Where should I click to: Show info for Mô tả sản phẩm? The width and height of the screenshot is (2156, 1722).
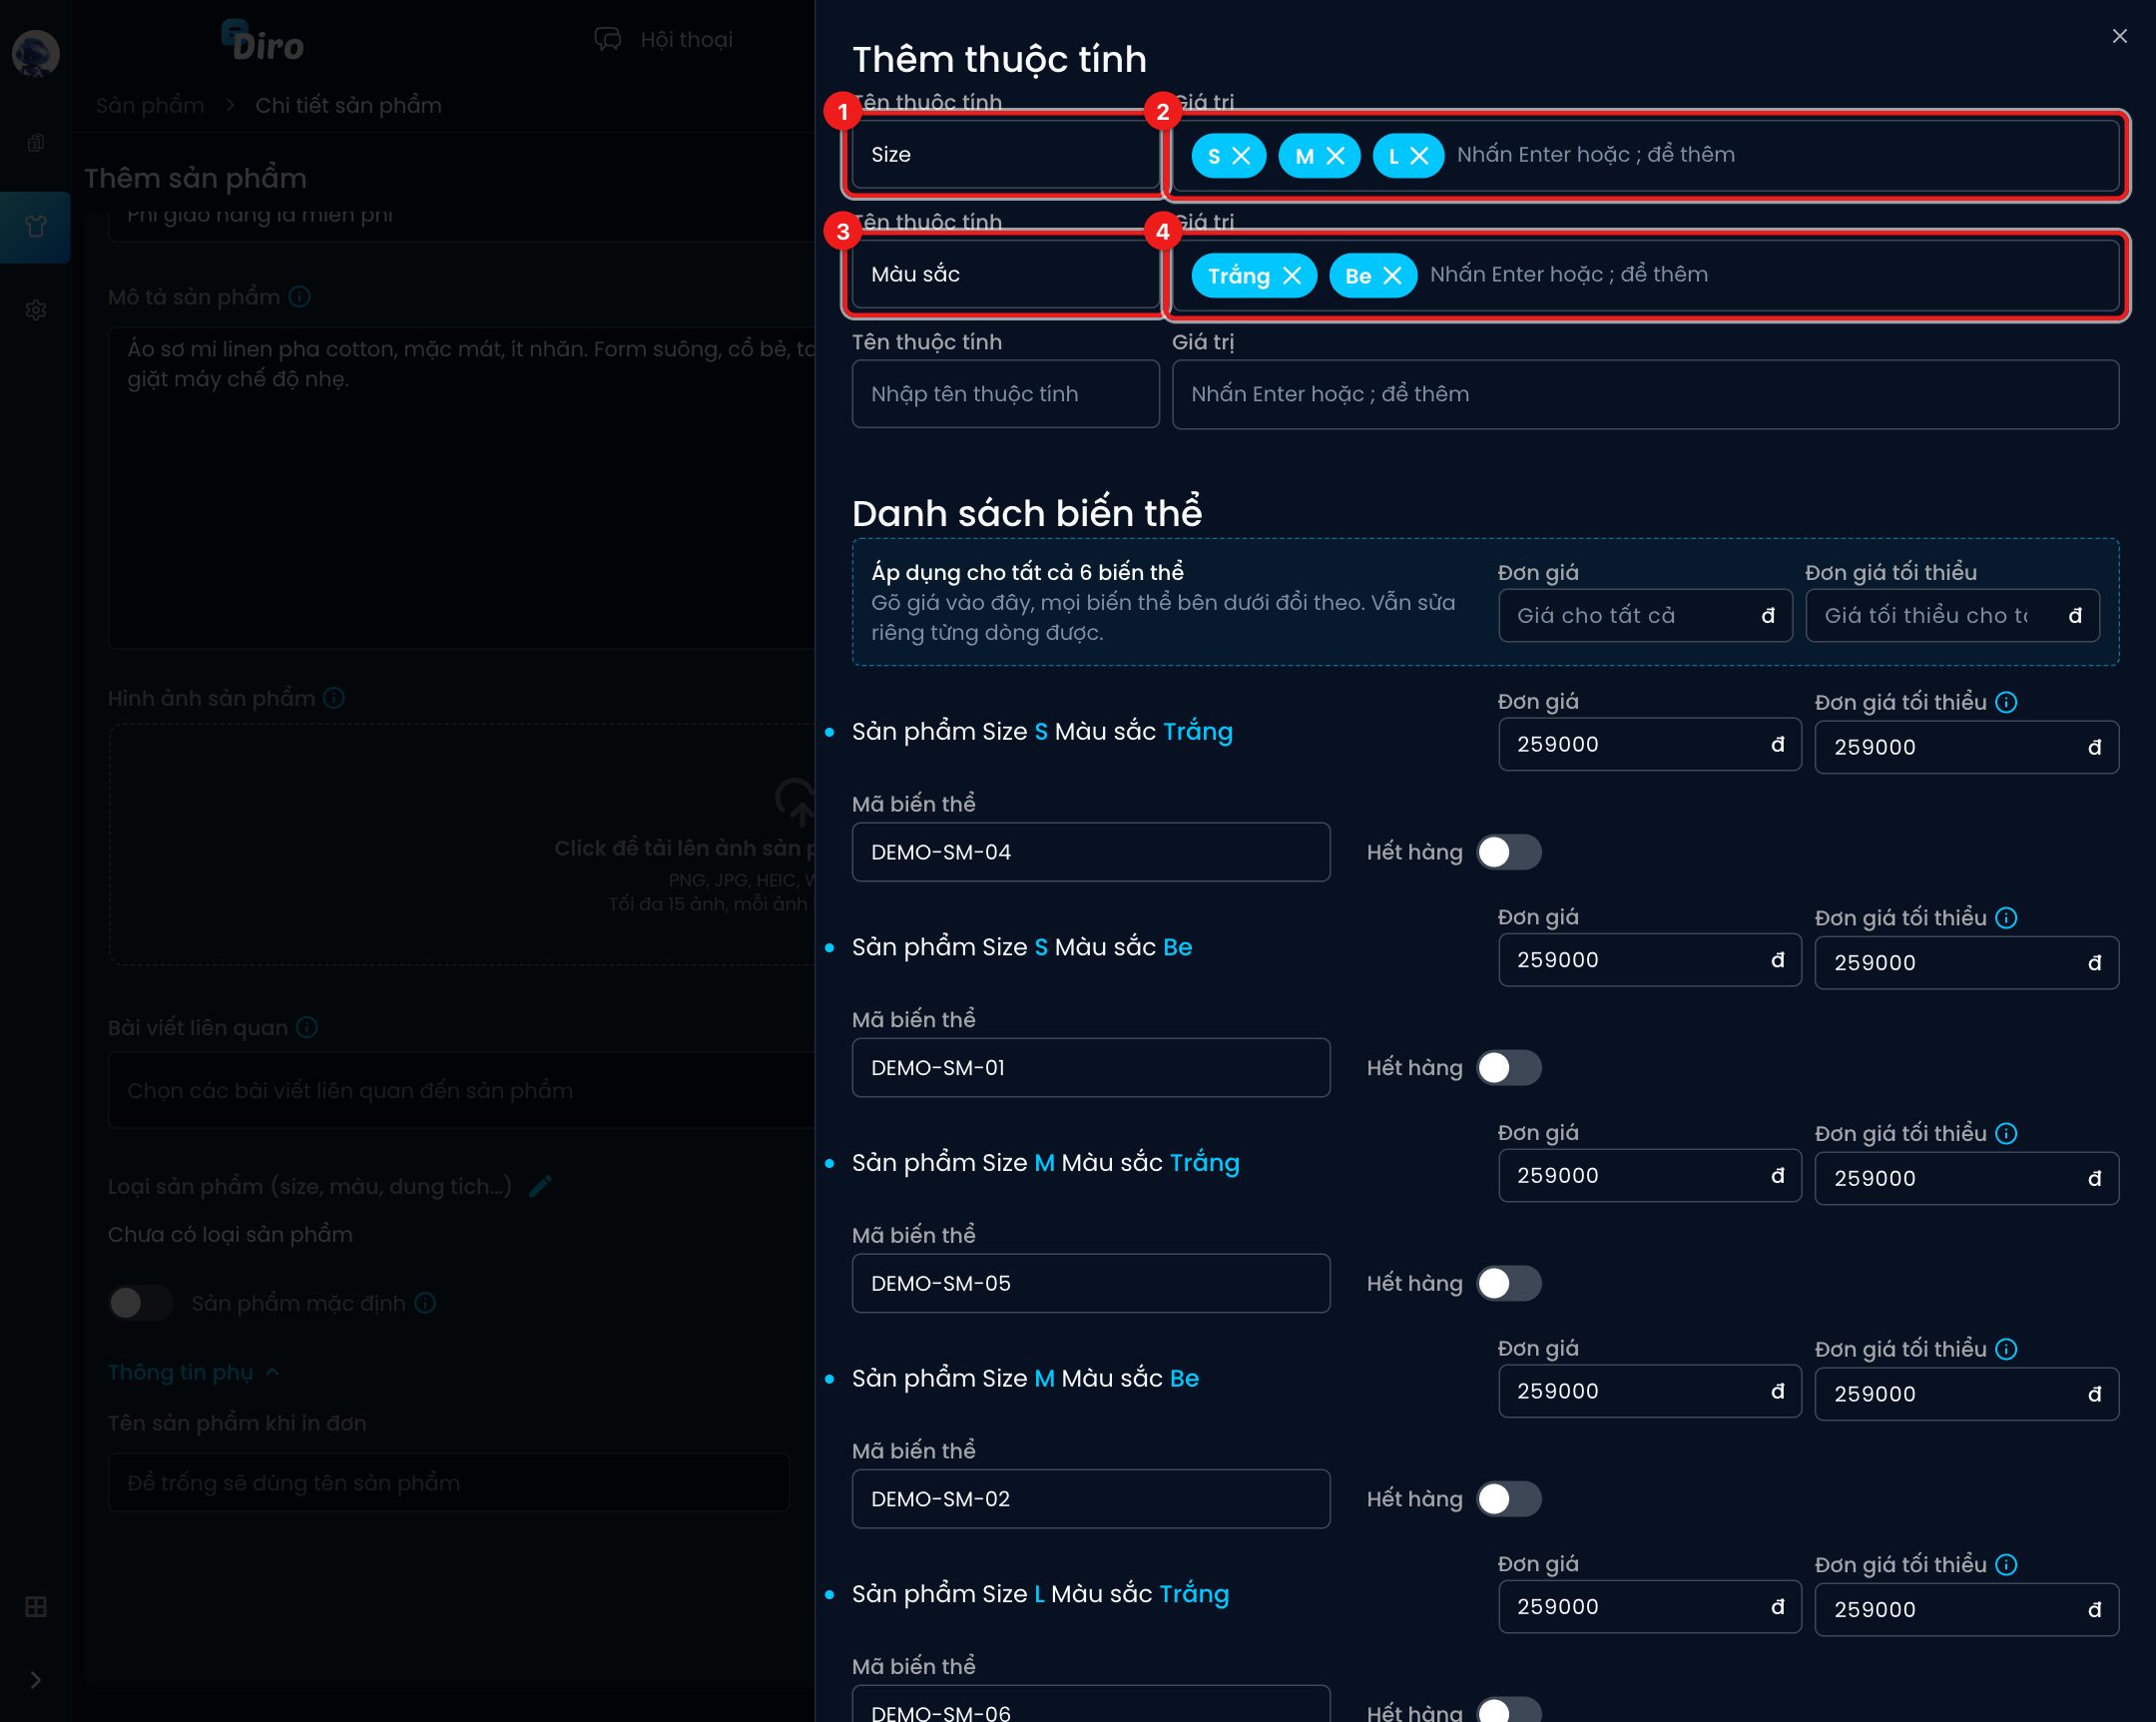[x=299, y=297]
